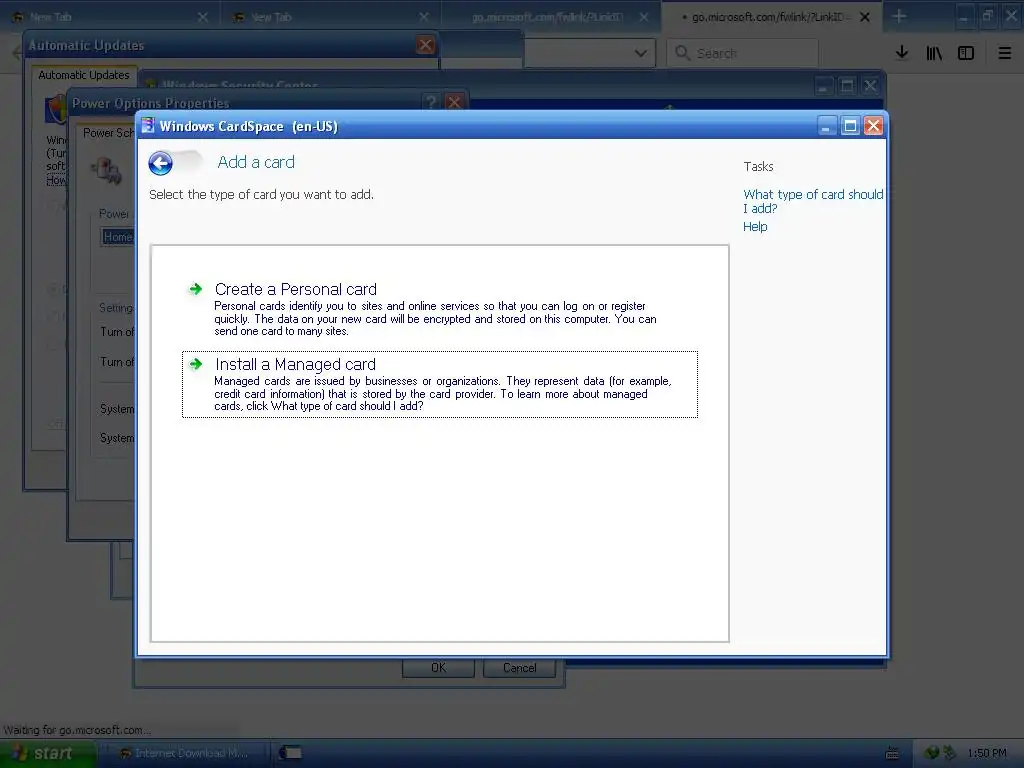Click the system tray clock showing 1:50 PM
The width and height of the screenshot is (1024, 768).
coord(987,753)
